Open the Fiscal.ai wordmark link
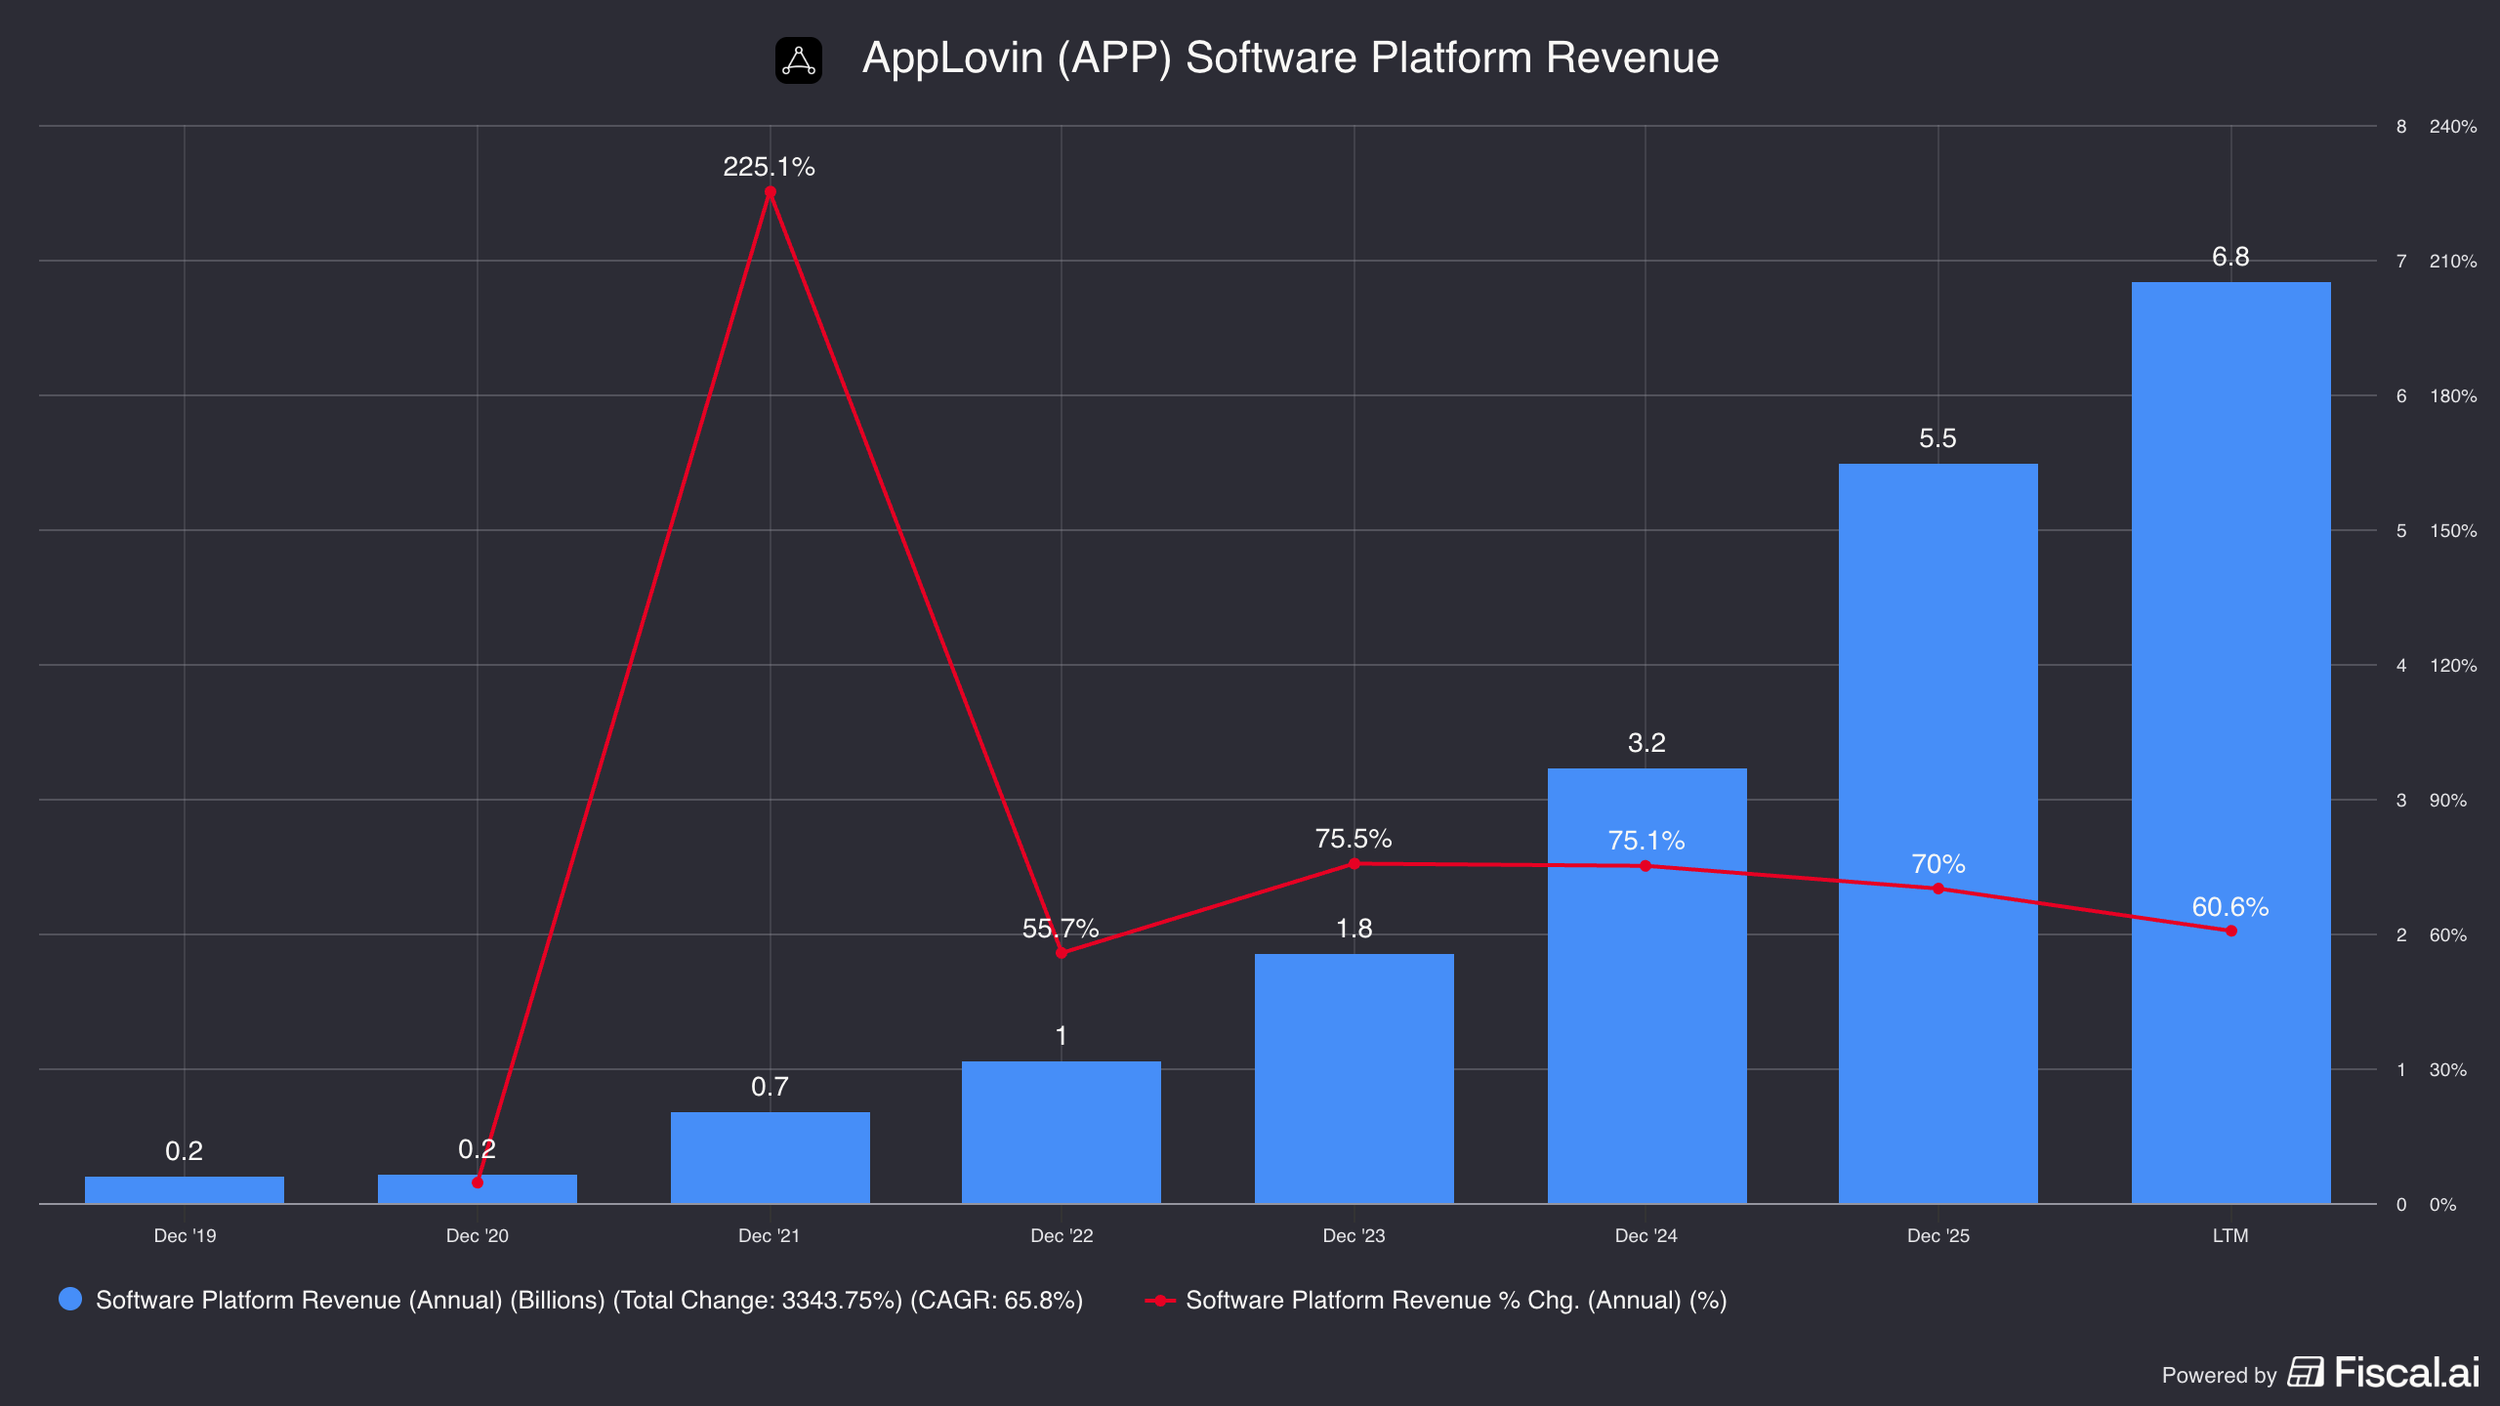Viewport: 2500px width, 1406px height. click(x=2407, y=1372)
